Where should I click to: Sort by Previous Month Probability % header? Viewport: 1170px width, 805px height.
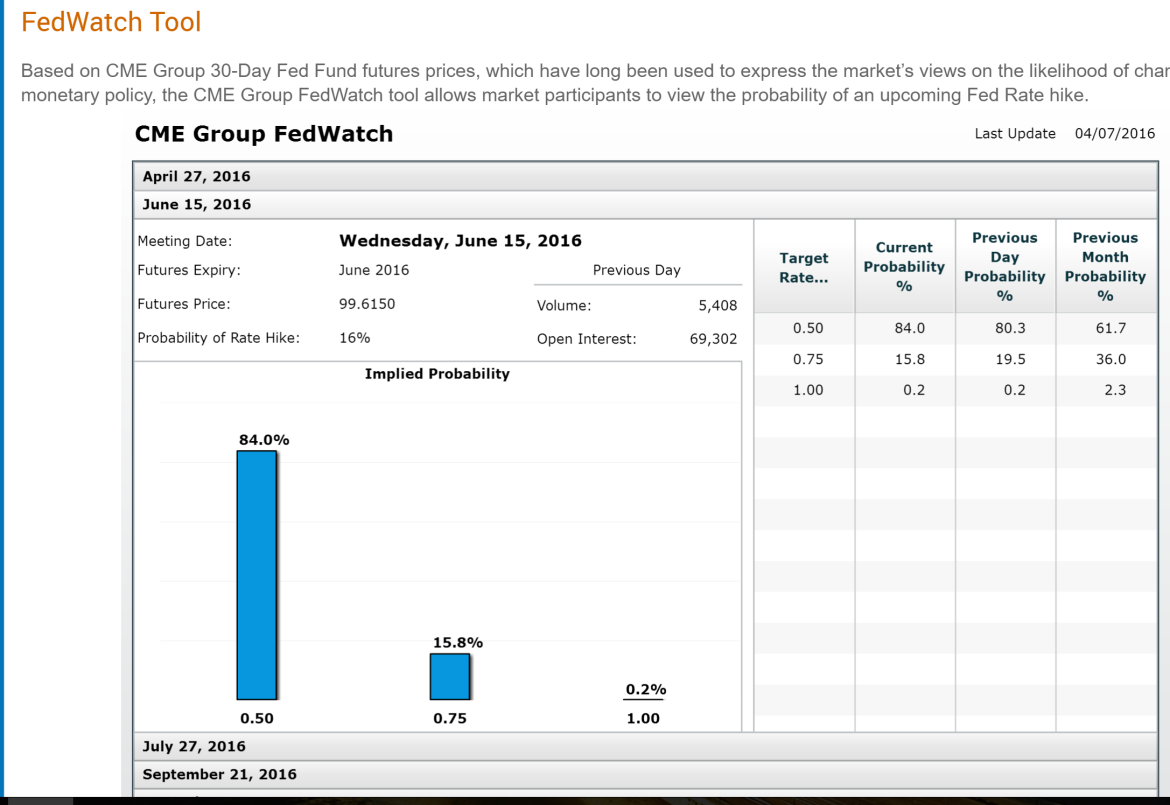[x=1106, y=267]
